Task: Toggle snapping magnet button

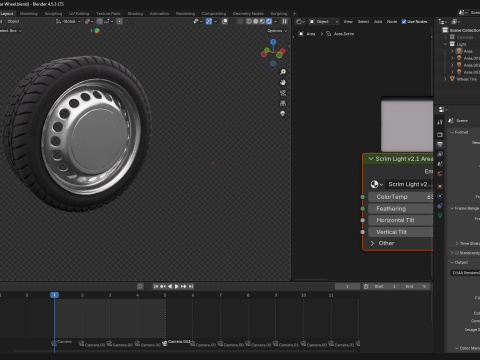Action: [100, 21]
